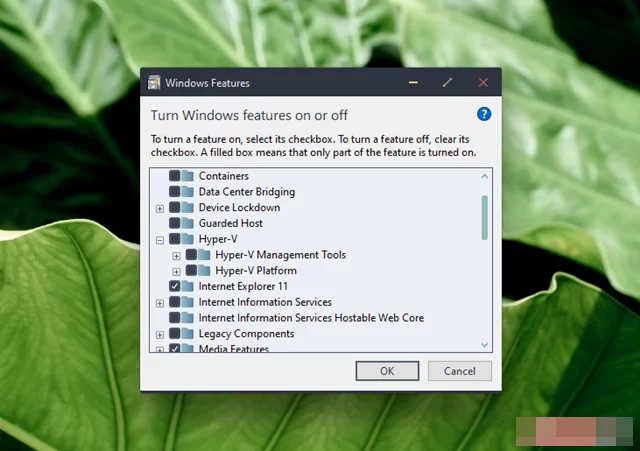640x451 pixels.
Task: Click the folder icon beside Data Center Bridging
Action: click(x=189, y=192)
